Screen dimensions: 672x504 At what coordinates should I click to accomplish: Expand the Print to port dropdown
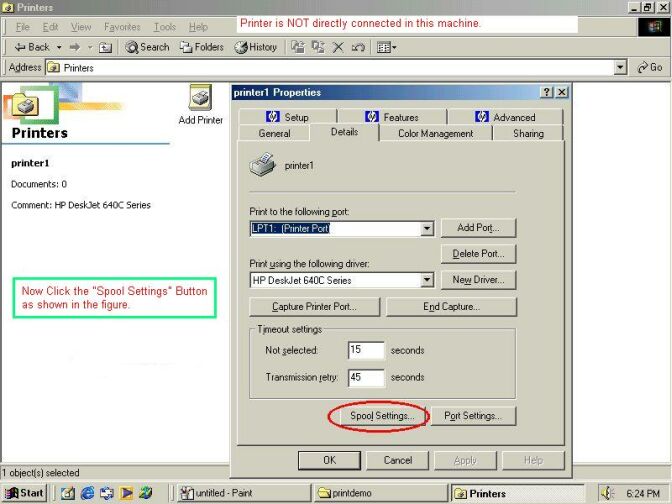pyautogui.click(x=427, y=228)
